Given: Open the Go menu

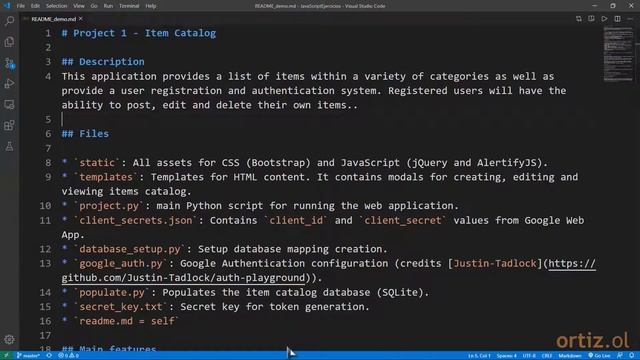Looking at the screenshot, I should click(94, 6).
